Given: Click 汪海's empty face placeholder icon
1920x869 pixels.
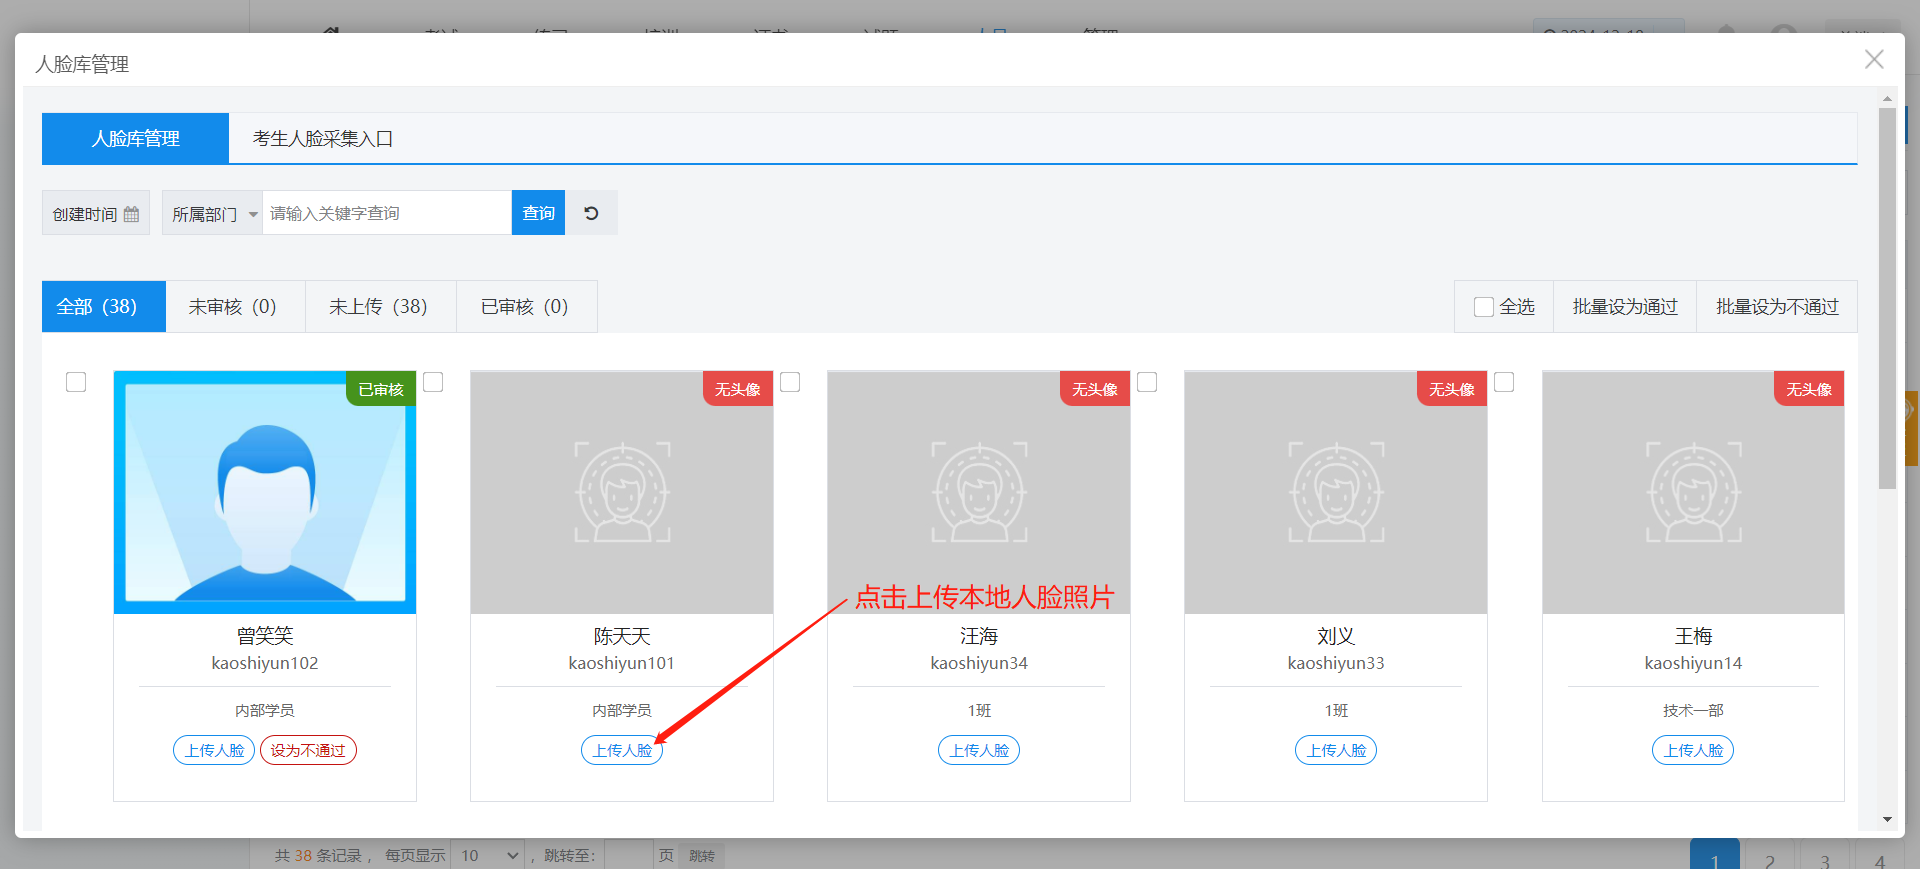Looking at the screenshot, I should coord(979,492).
